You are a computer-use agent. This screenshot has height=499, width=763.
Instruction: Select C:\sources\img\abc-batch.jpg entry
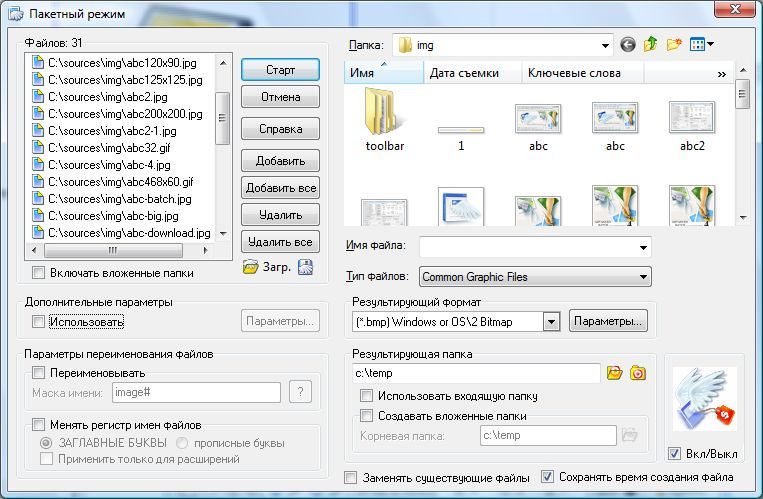click(x=120, y=199)
